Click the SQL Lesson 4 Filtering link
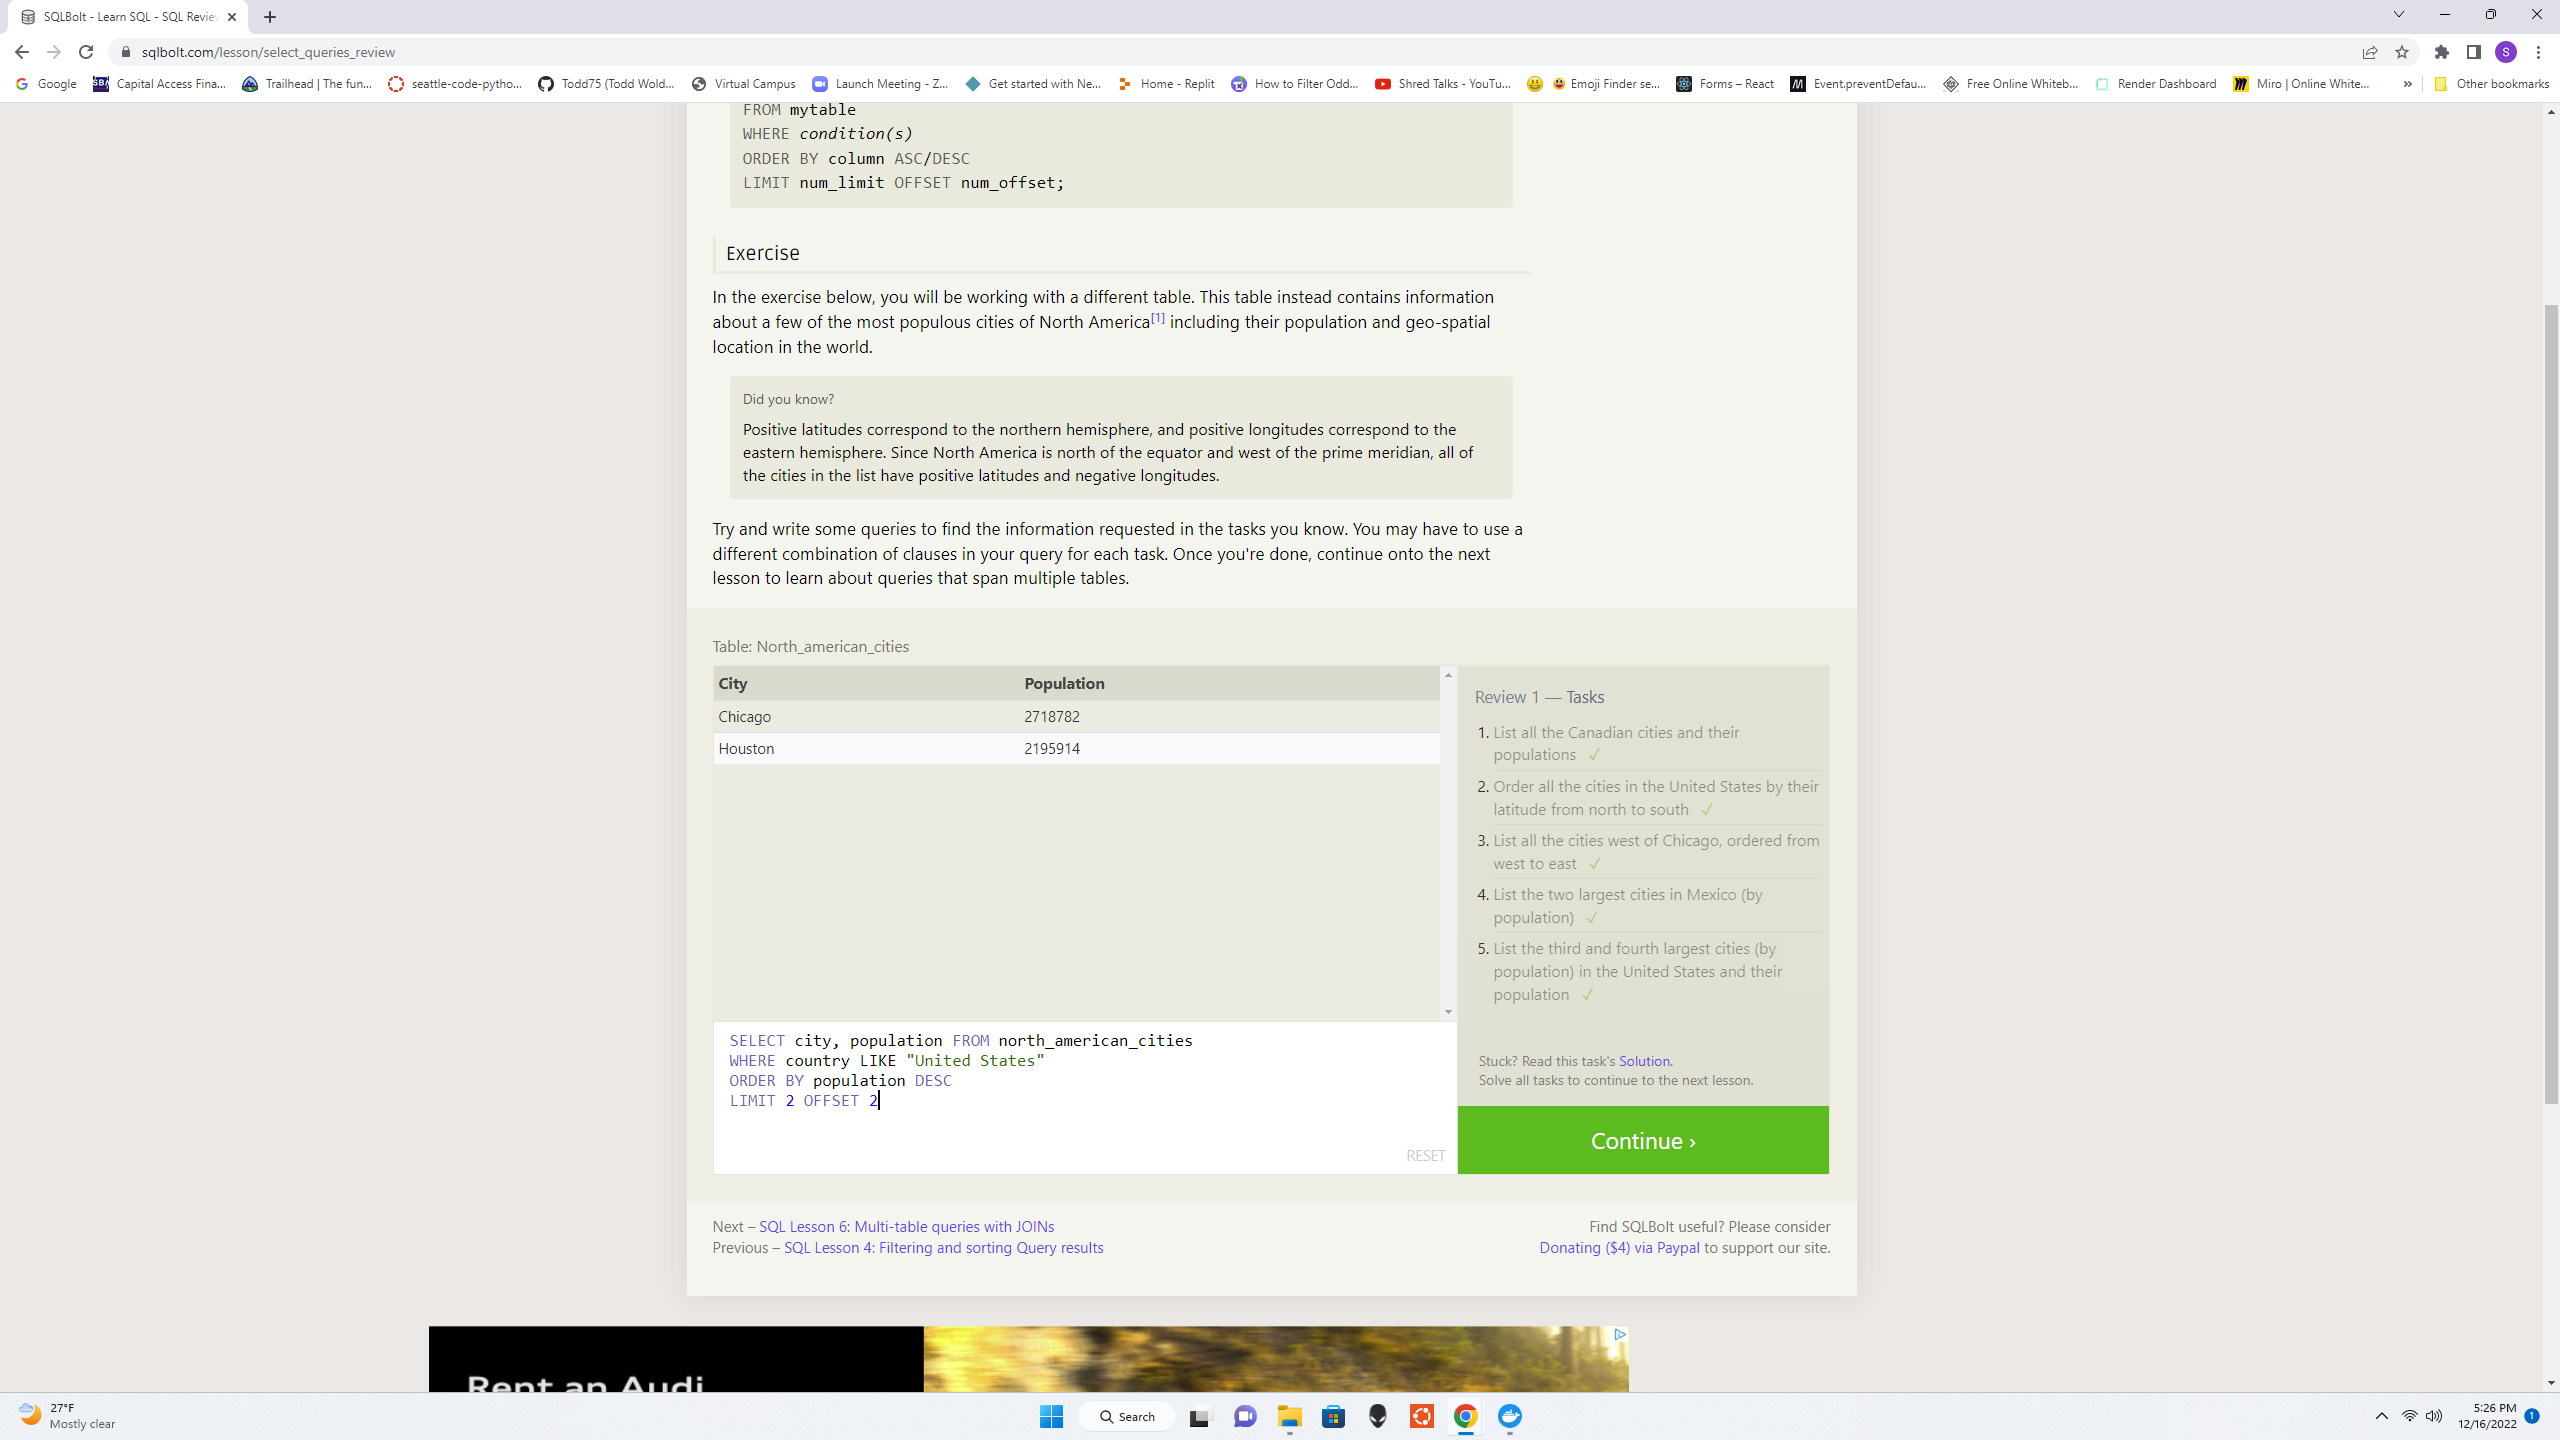 (944, 1248)
